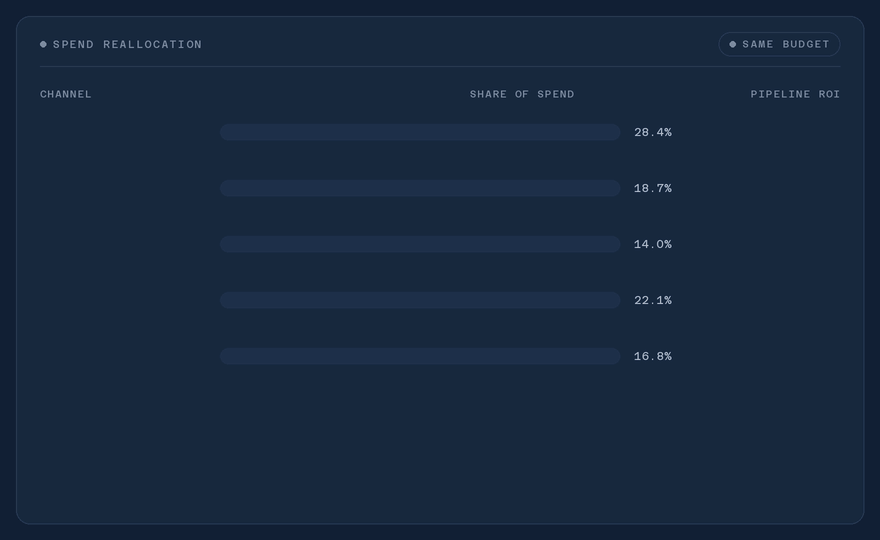Image resolution: width=880 pixels, height=540 pixels.
Task: Select the Same Budget label text
Action: click(786, 44)
